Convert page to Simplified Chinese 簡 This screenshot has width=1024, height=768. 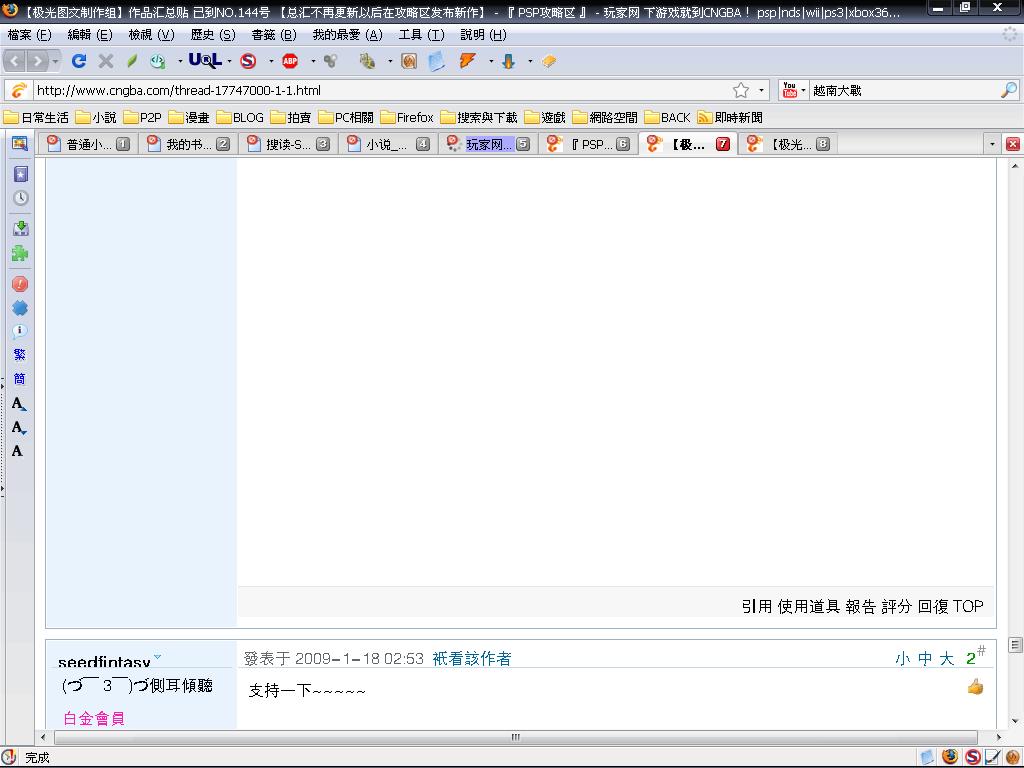[x=19, y=379]
